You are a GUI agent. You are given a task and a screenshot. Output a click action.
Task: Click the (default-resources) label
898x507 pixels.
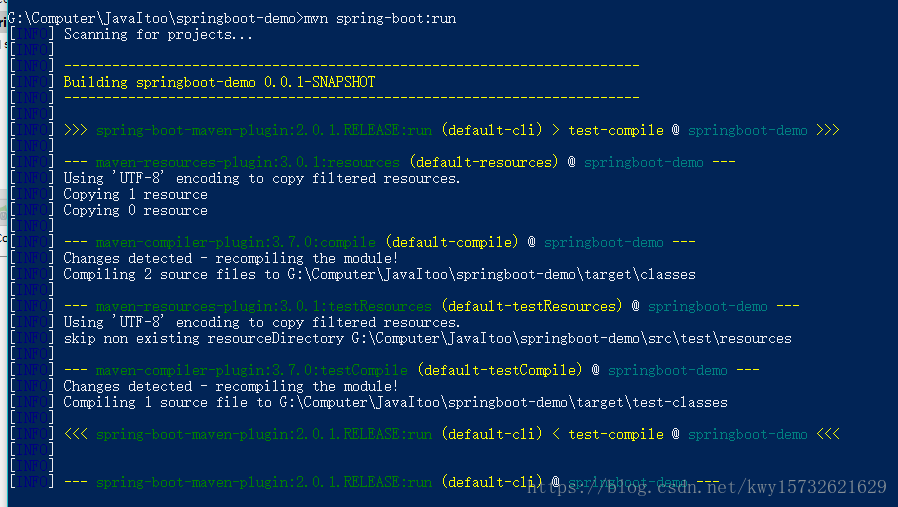click(x=483, y=162)
